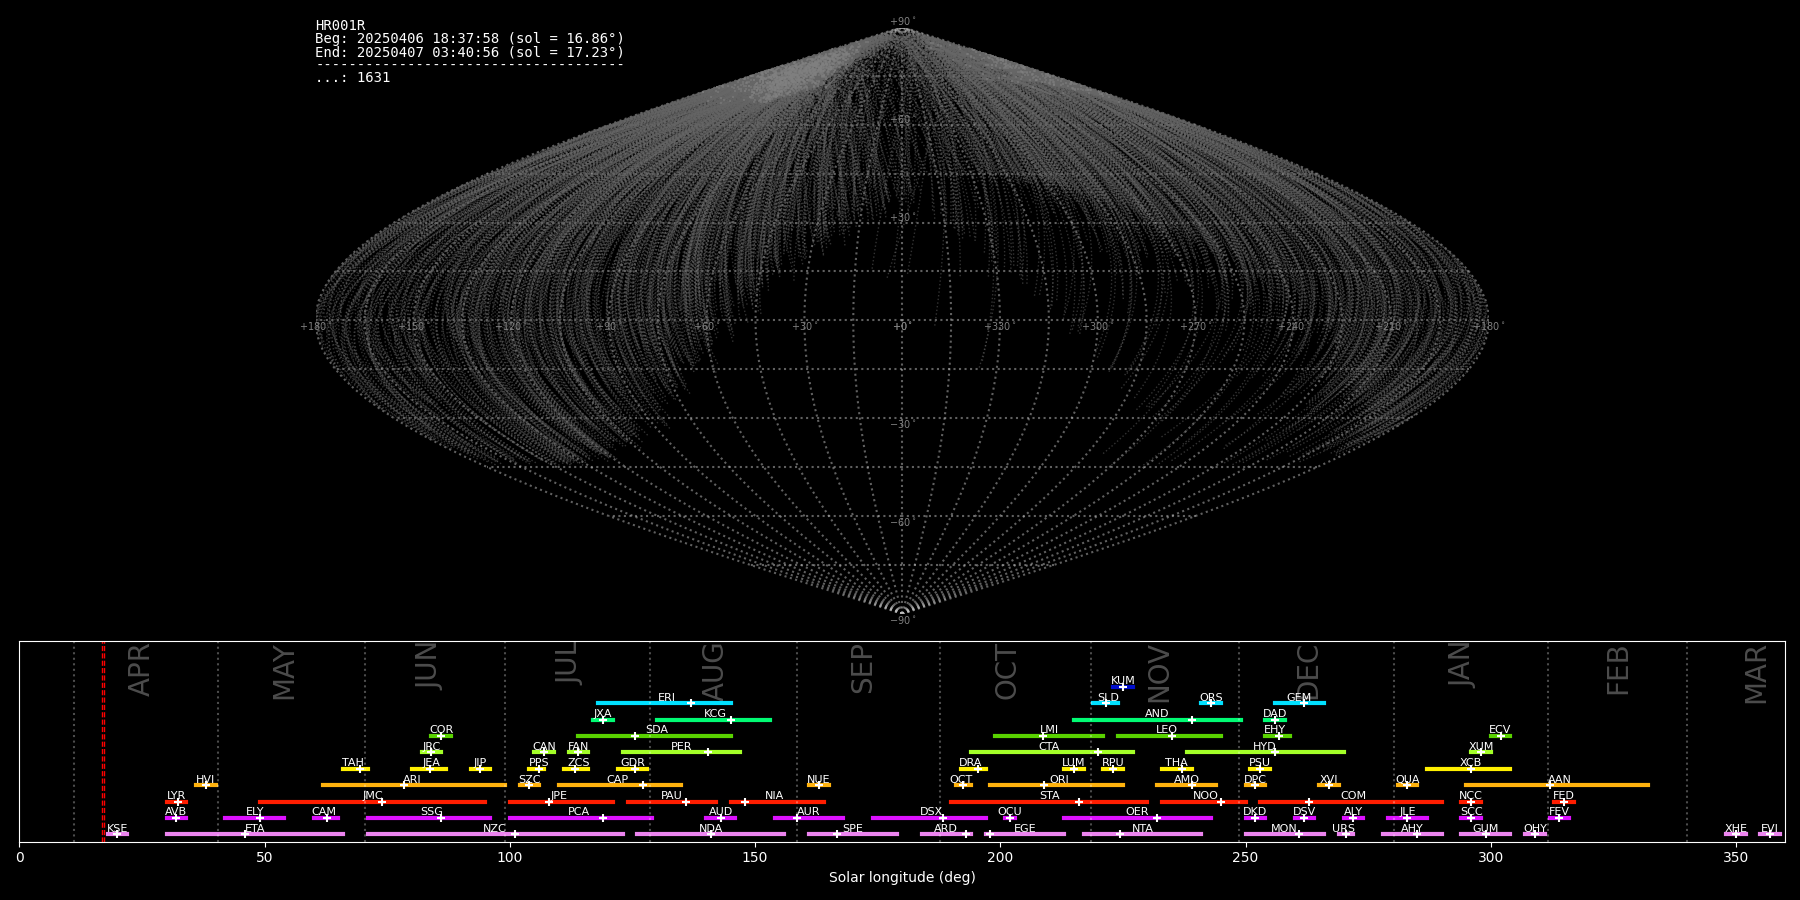Click the GDR shower label
Viewport: 1800px width, 900px height.
click(x=633, y=763)
